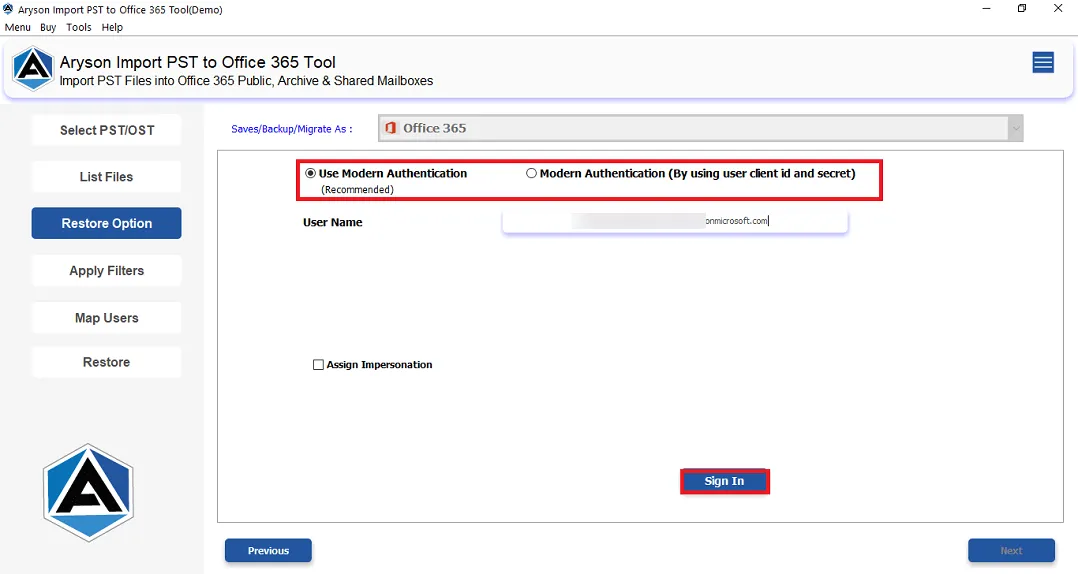Select Use Modern Authentication radio button
Screen dimensions: 1078x574
[x=311, y=173]
